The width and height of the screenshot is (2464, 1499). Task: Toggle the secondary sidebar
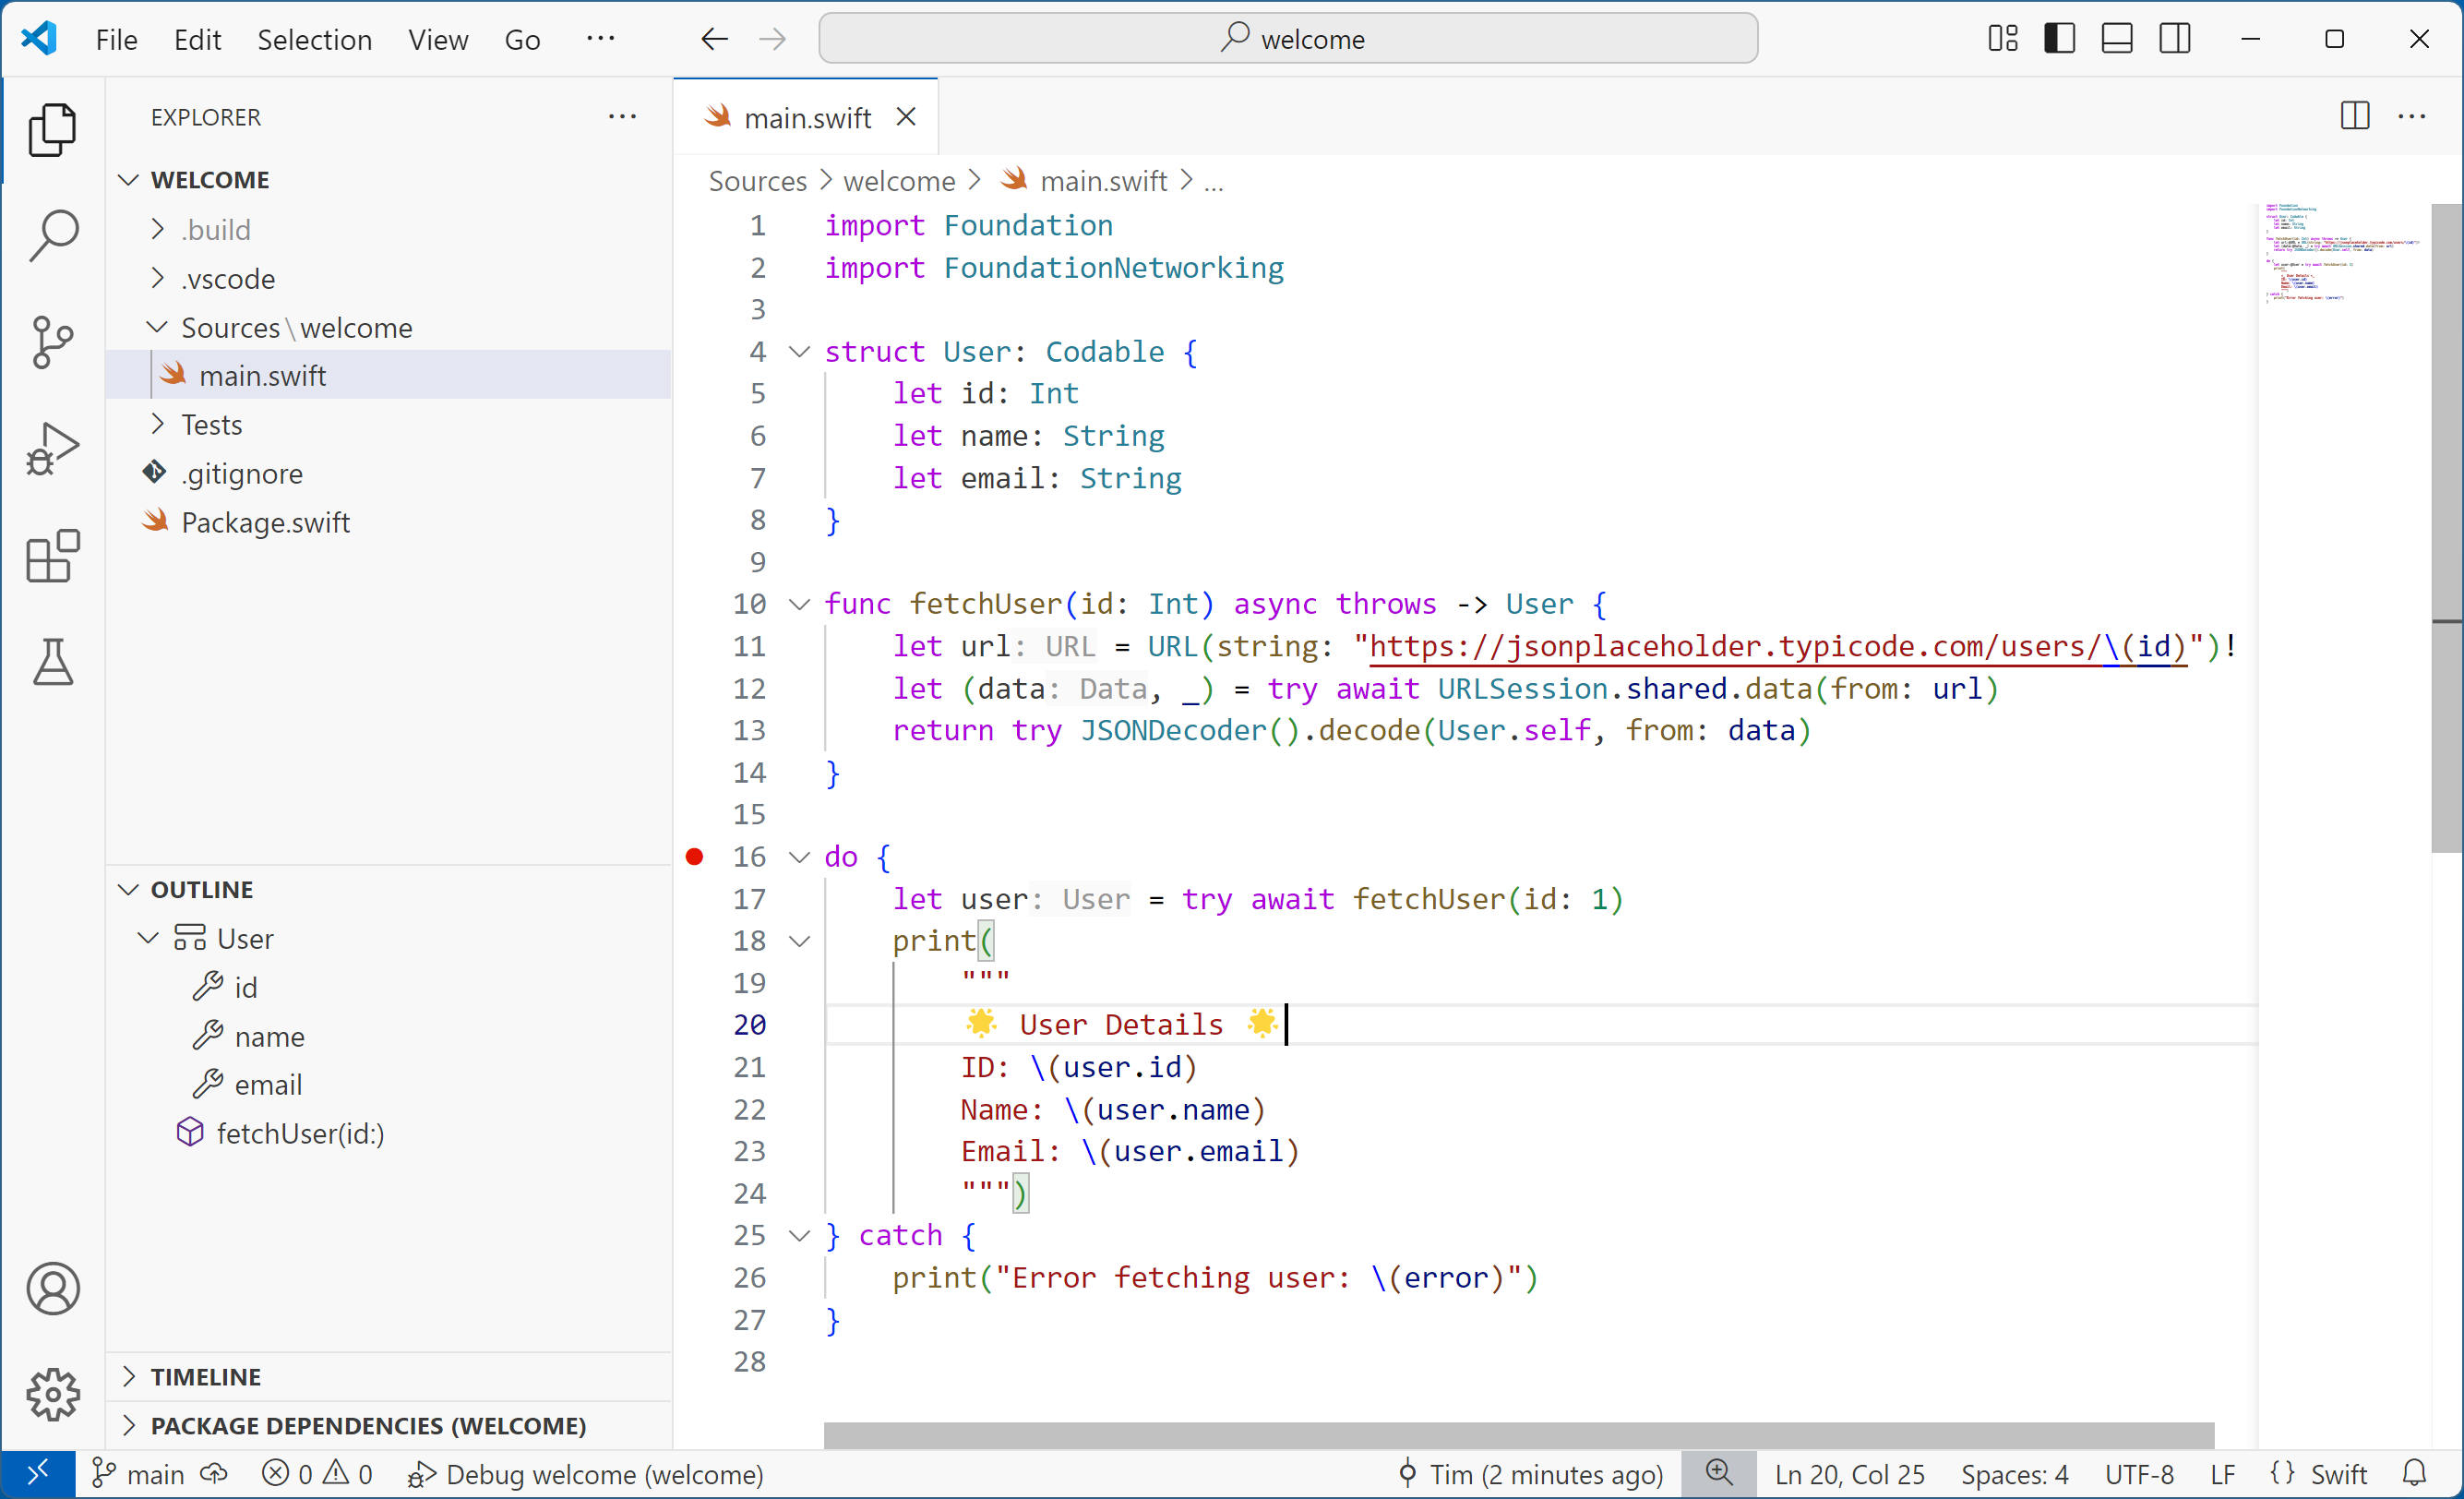point(2175,38)
